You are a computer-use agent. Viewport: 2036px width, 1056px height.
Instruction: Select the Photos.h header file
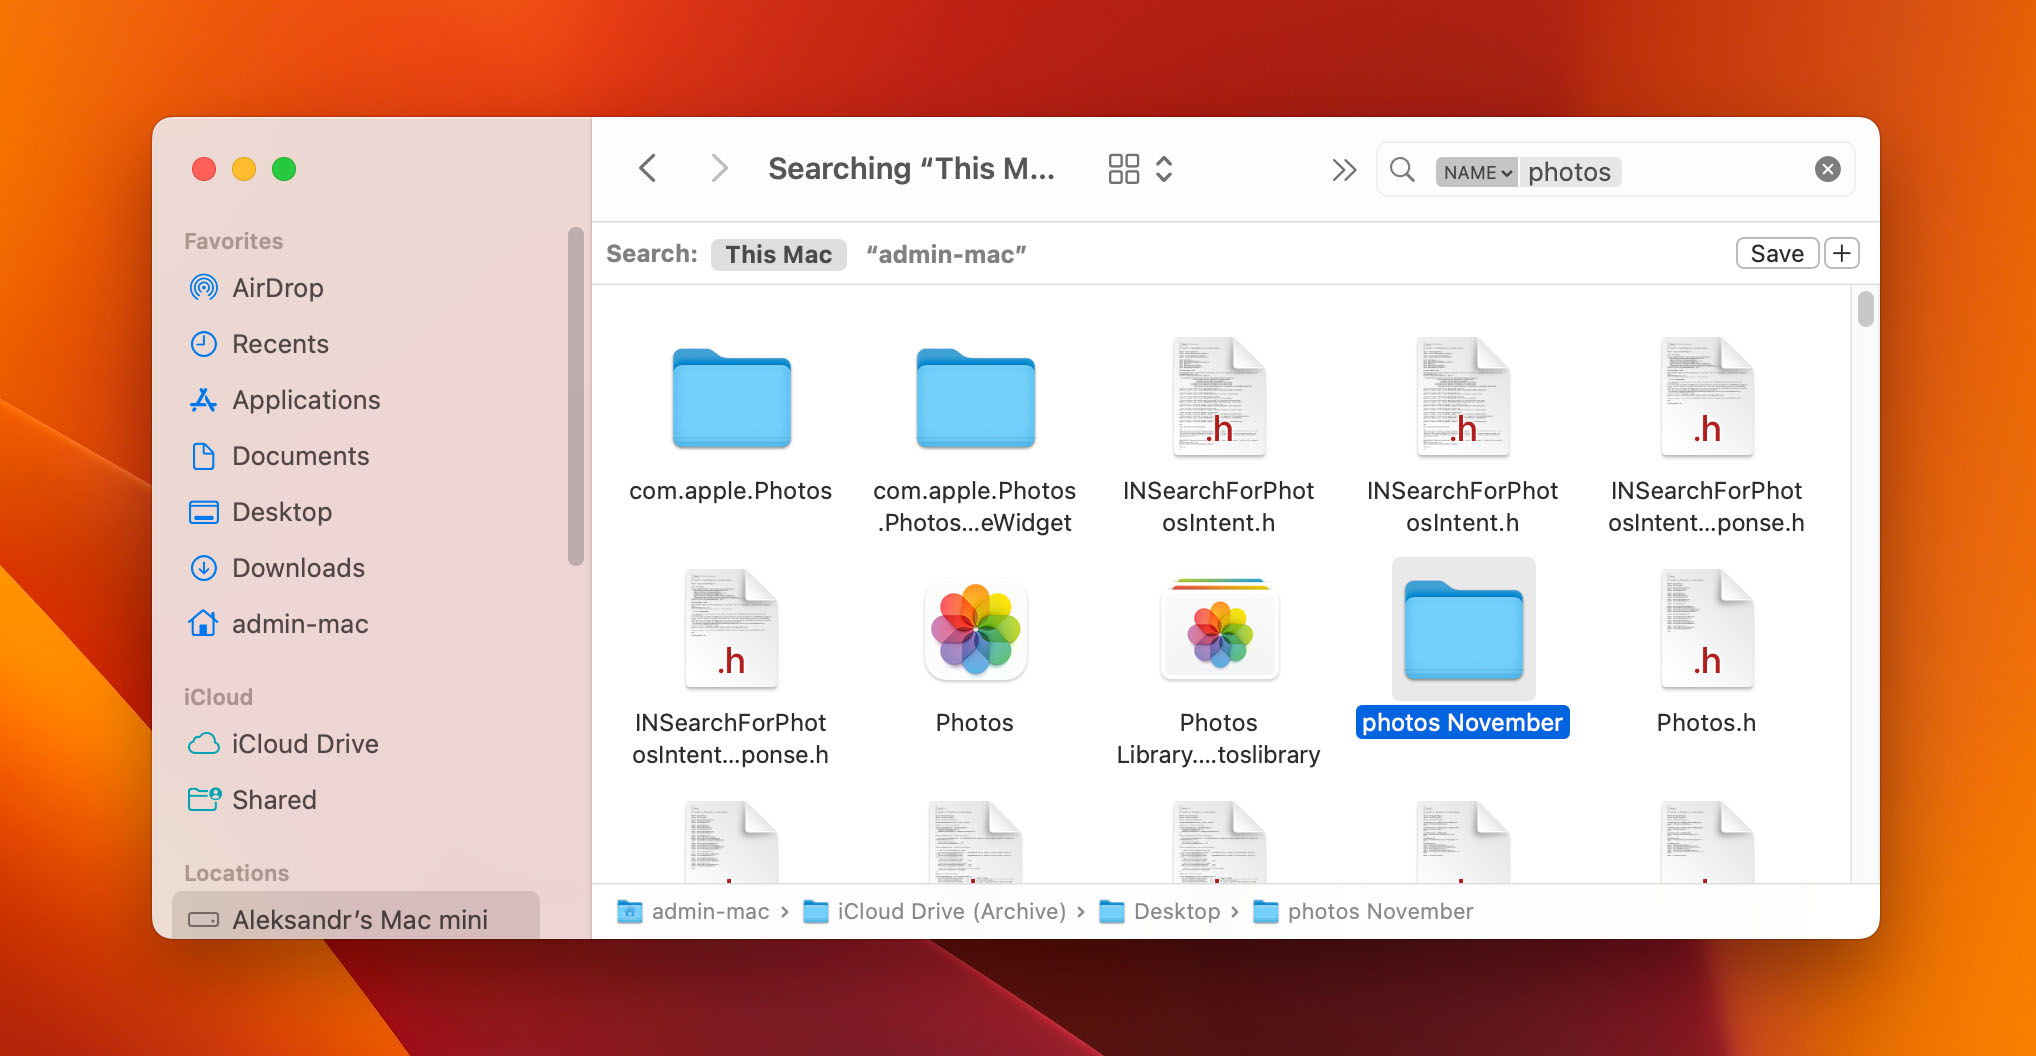pyautogui.click(x=1707, y=630)
